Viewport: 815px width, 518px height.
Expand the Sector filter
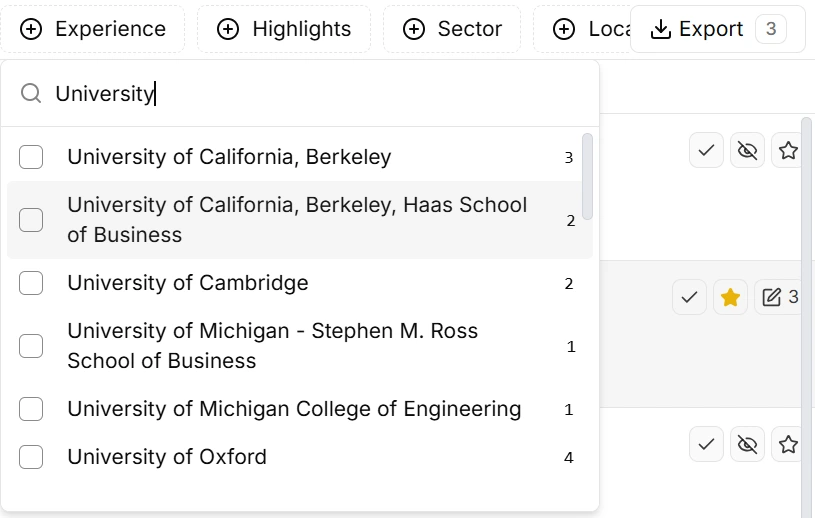452,29
